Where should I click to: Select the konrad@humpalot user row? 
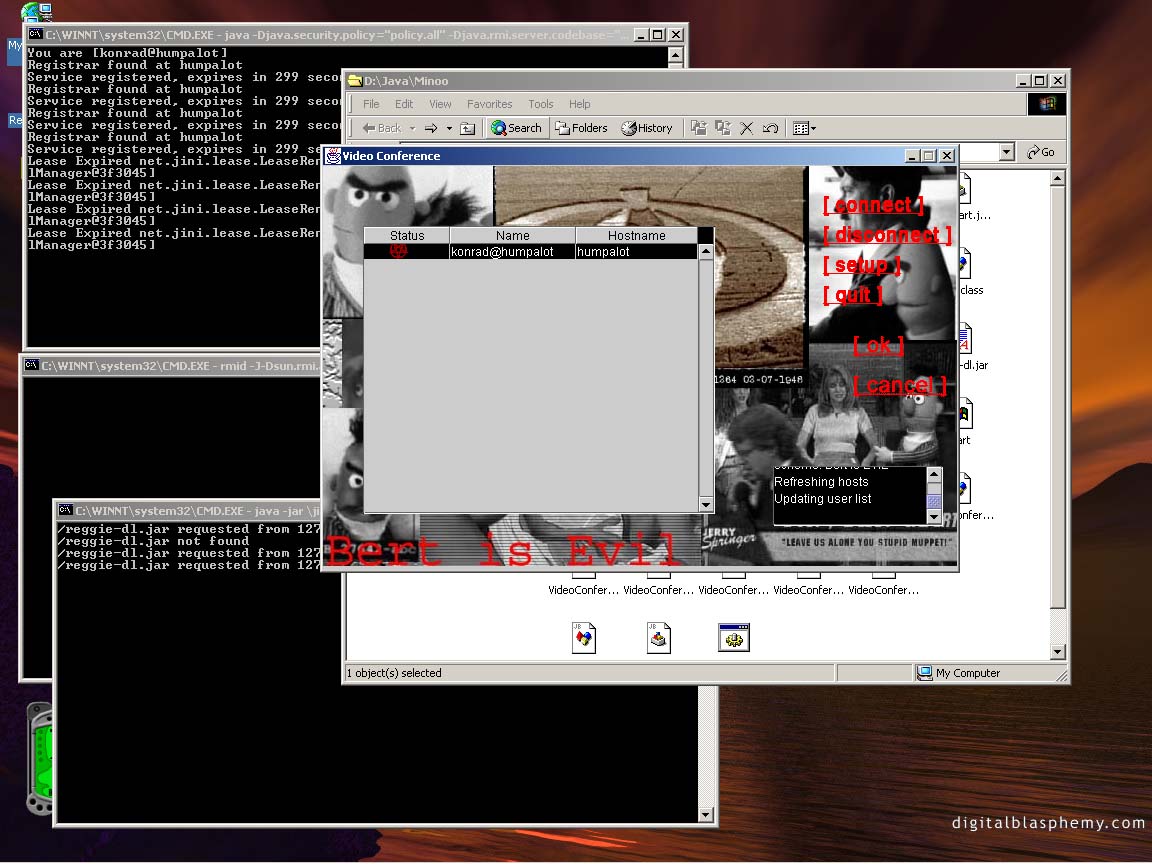coord(530,251)
